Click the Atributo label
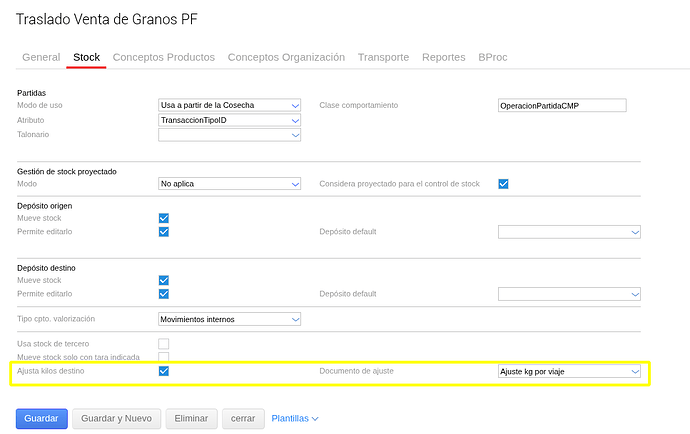 [30, 120]
